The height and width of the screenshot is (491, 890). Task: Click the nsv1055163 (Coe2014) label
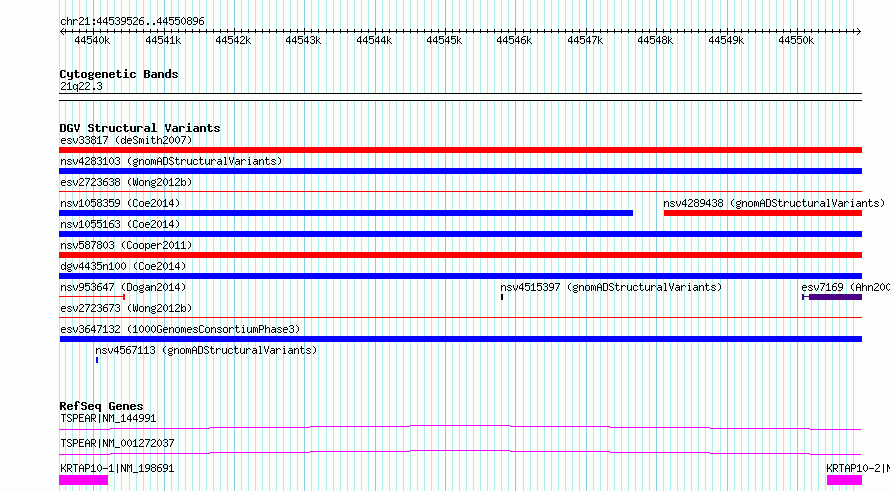[120, 224]
